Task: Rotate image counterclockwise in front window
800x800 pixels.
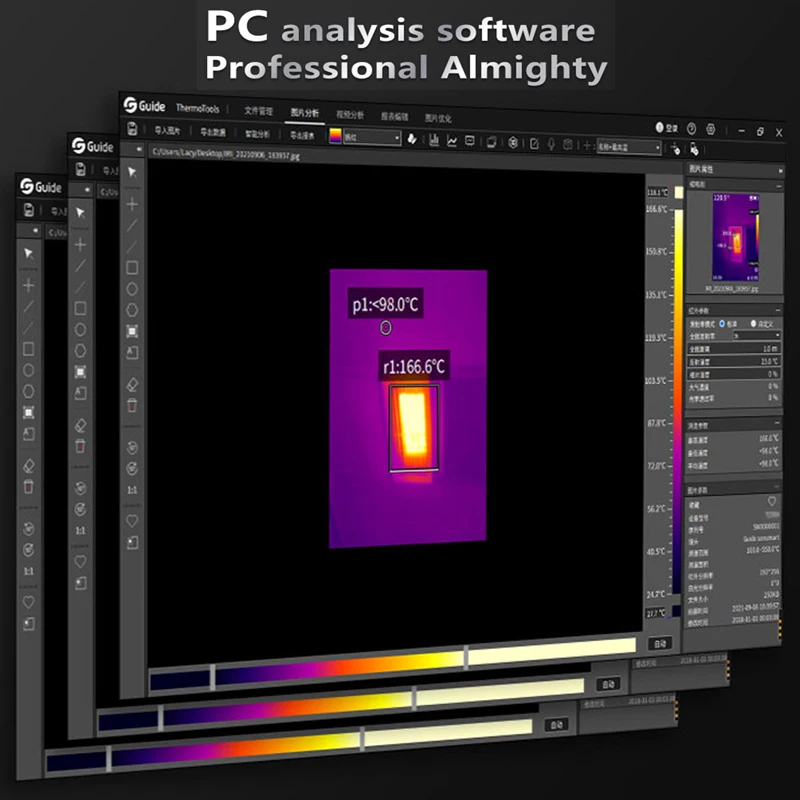Action: click(x=132, y=447)
